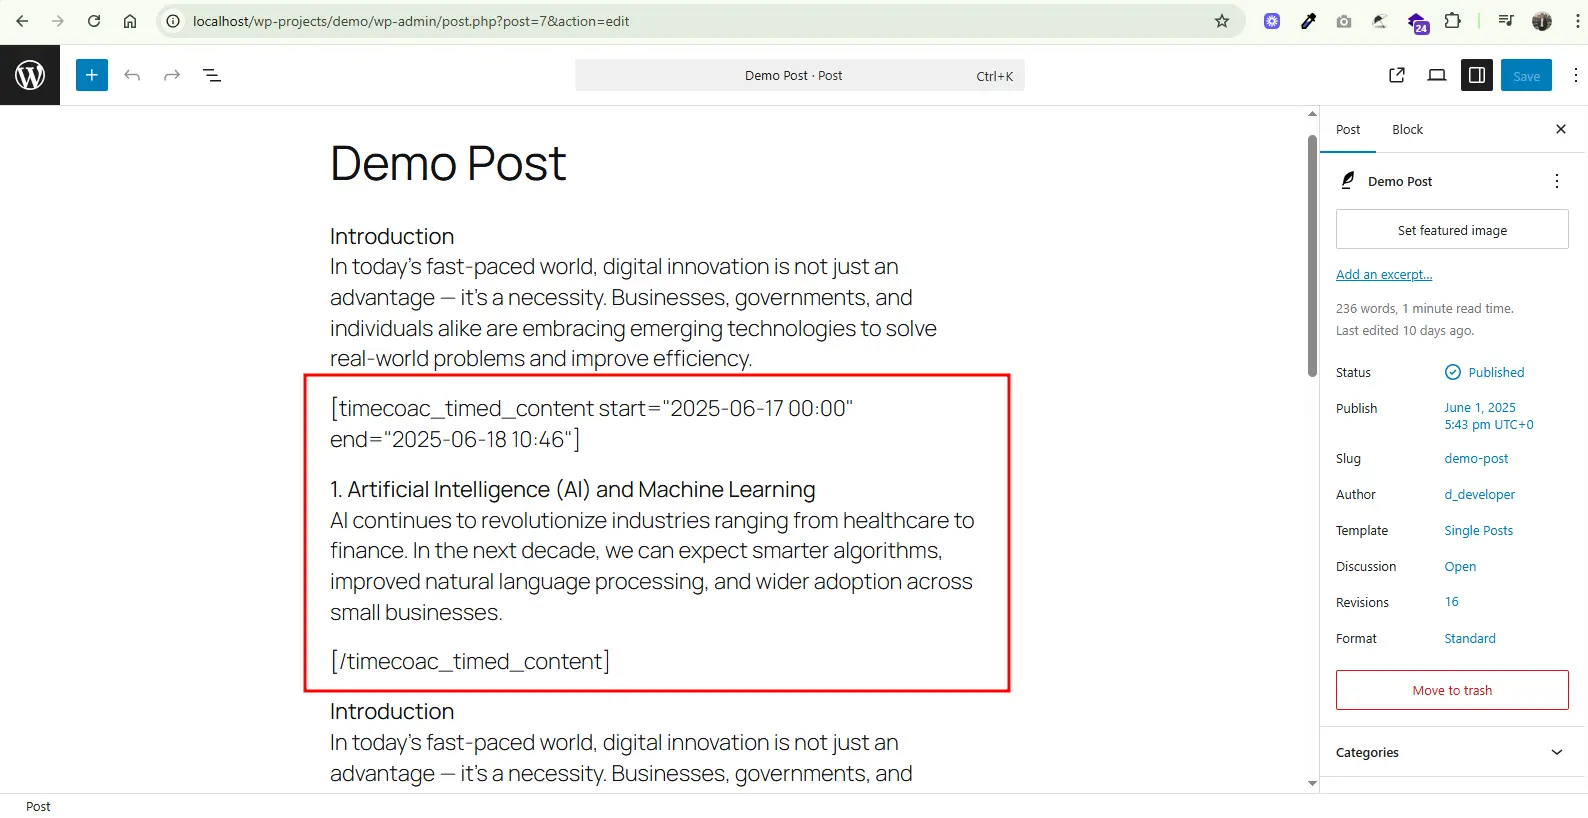Open the Demo Post actions menu
The height and width of the screenshot is (818, 1588).
[x=1556, y=181]
